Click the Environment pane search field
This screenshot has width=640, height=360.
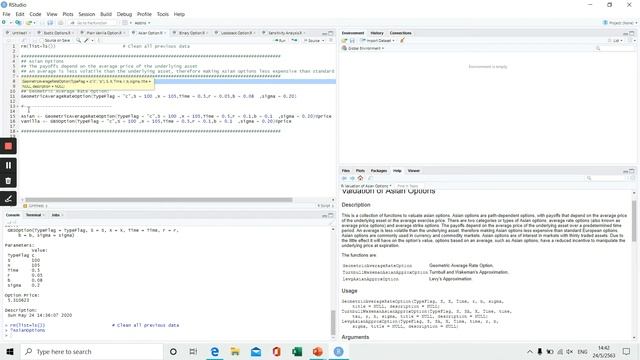614,48
